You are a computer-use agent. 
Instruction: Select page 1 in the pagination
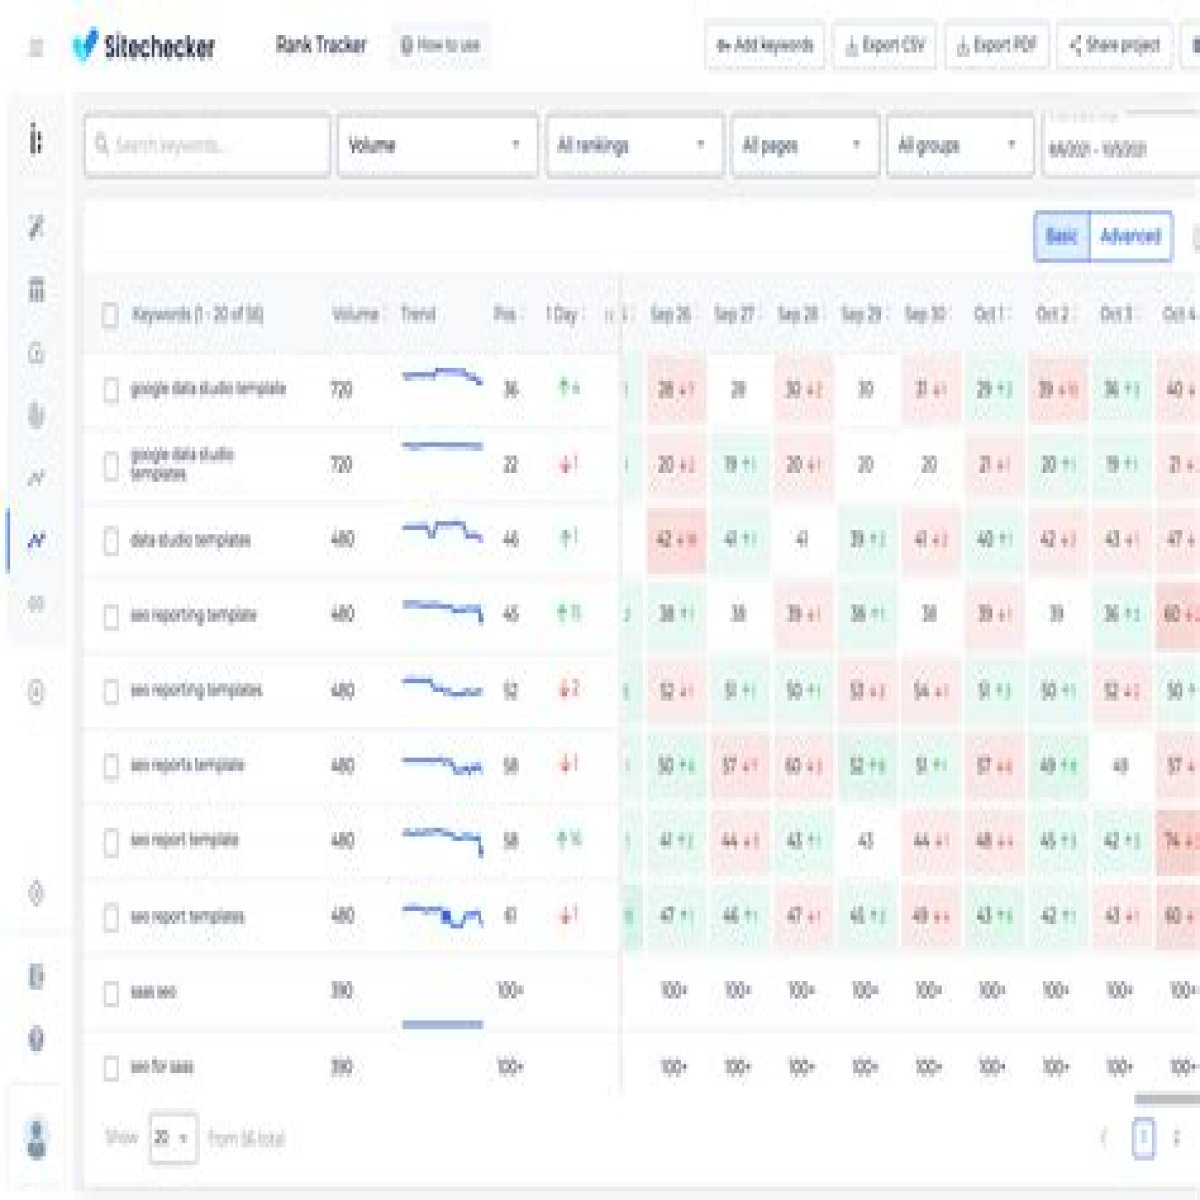point(1143,1138)
